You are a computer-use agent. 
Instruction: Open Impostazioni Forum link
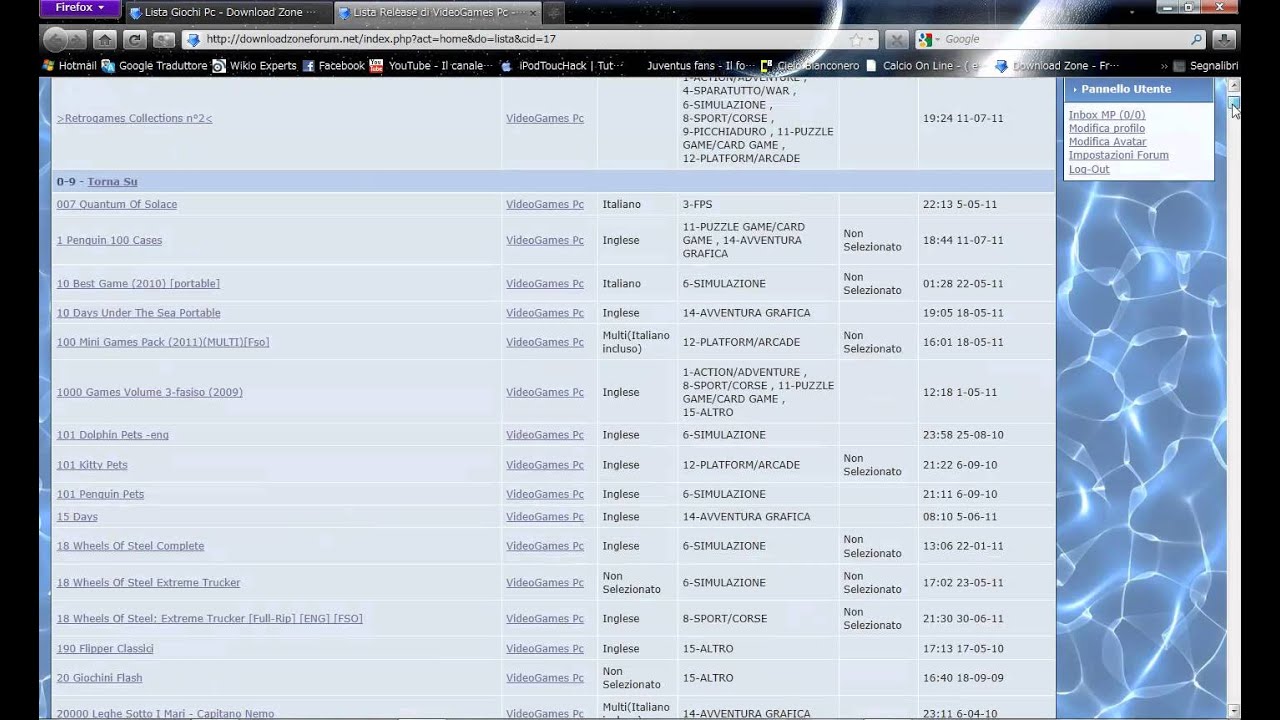[1118, 155]
